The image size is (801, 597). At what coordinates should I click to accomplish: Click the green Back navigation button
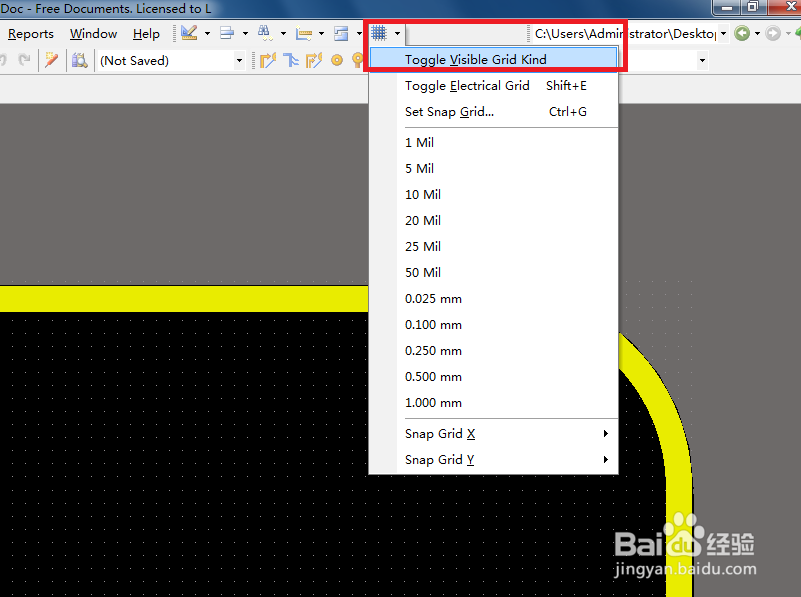742,34
